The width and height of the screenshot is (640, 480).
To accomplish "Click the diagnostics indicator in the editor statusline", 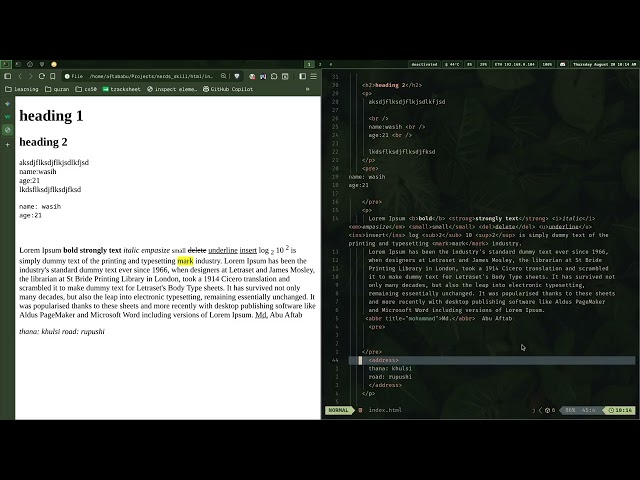I will point(550,410).
